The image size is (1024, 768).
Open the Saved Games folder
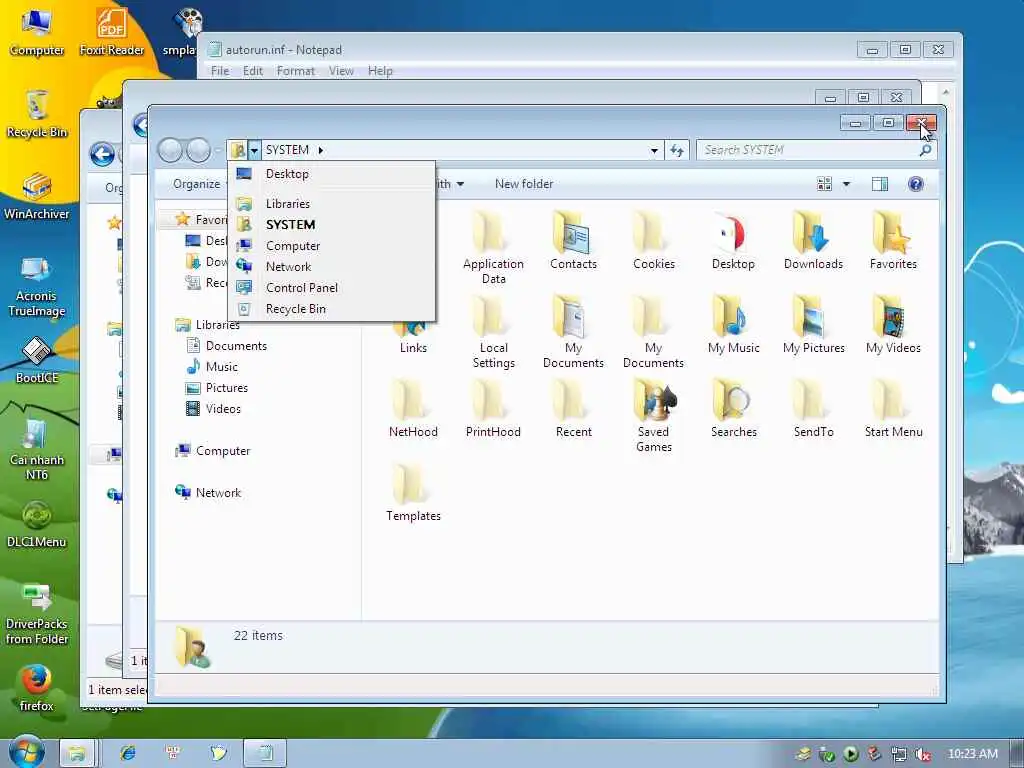pos(653,416)
